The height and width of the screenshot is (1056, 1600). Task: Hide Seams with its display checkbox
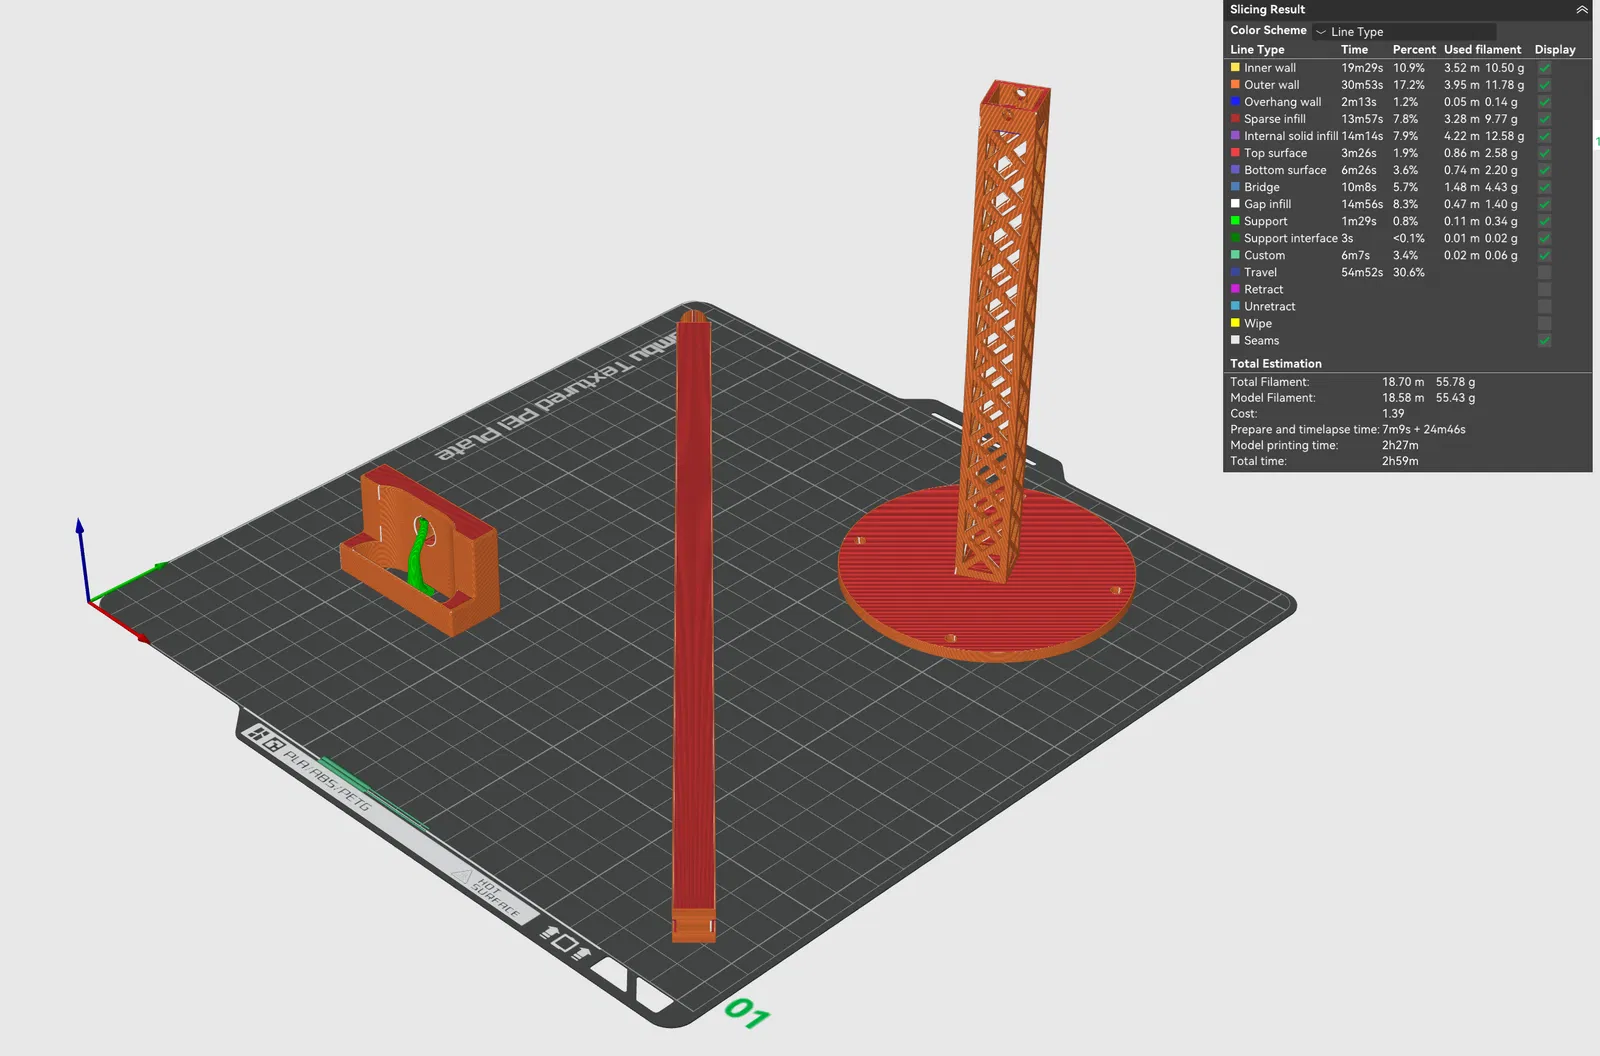point(1545,340)
